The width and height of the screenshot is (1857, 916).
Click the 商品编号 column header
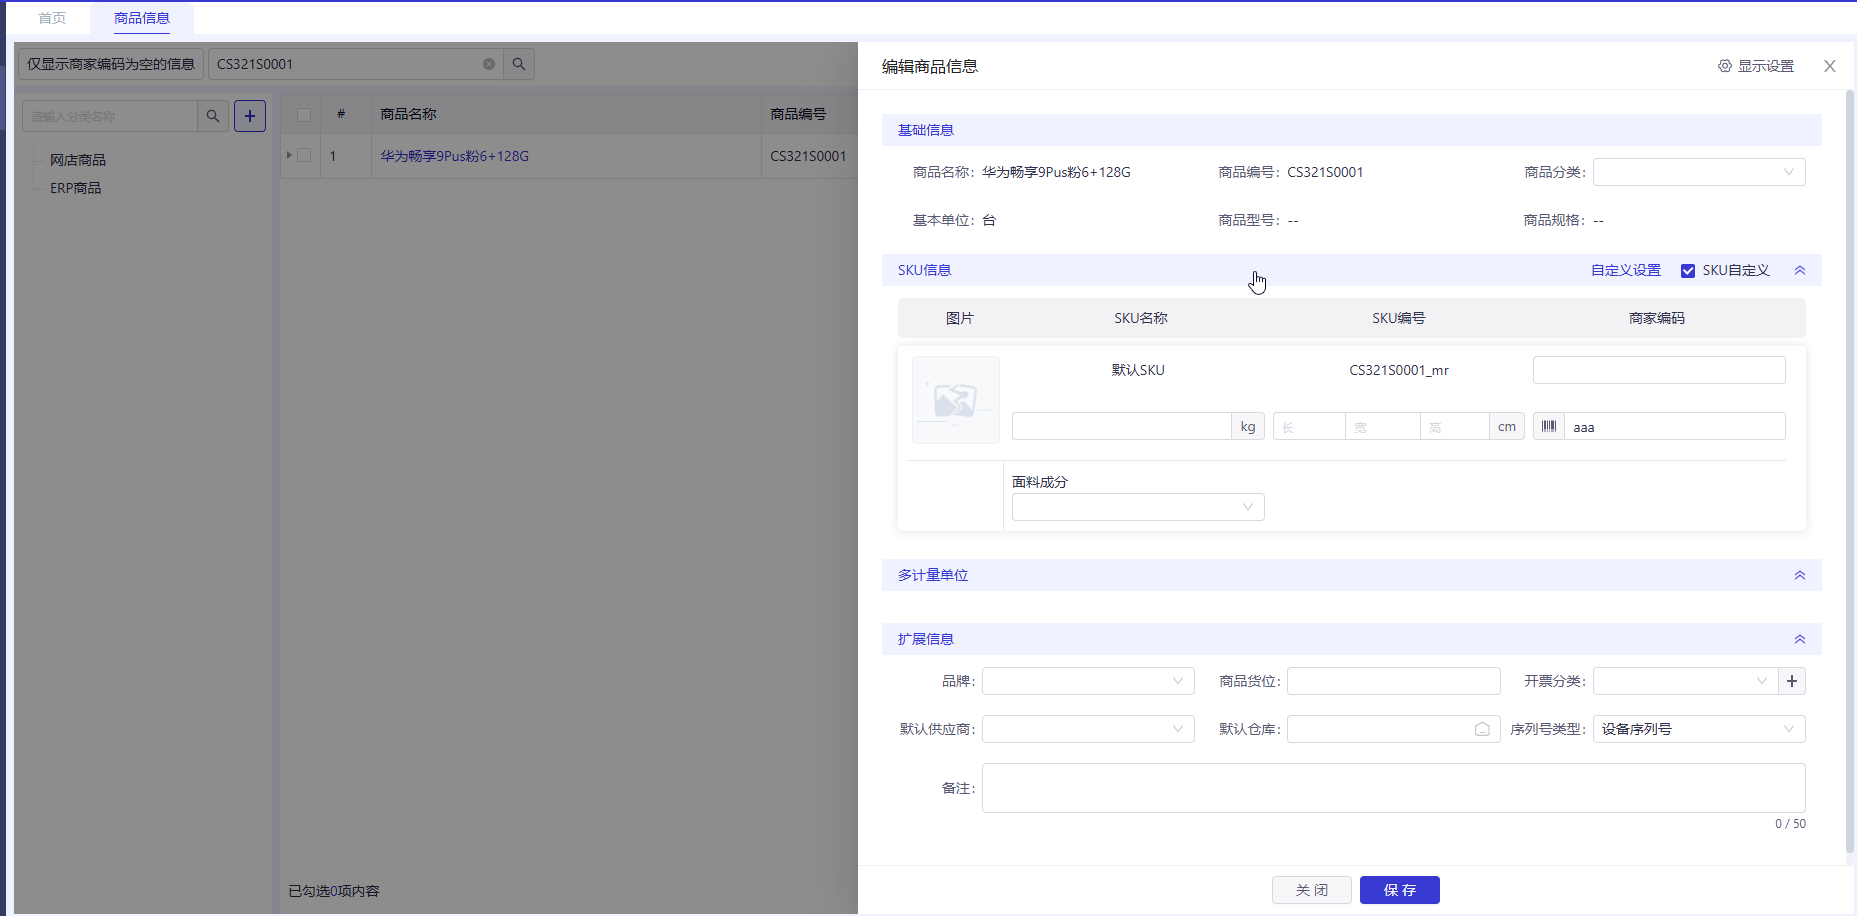pos(810,114)
